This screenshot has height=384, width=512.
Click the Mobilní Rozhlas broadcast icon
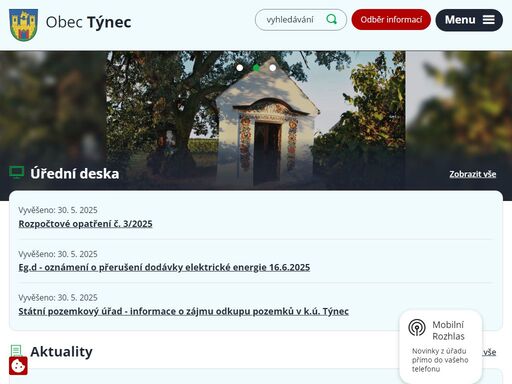pyautogui.click(x=417, y=327)
